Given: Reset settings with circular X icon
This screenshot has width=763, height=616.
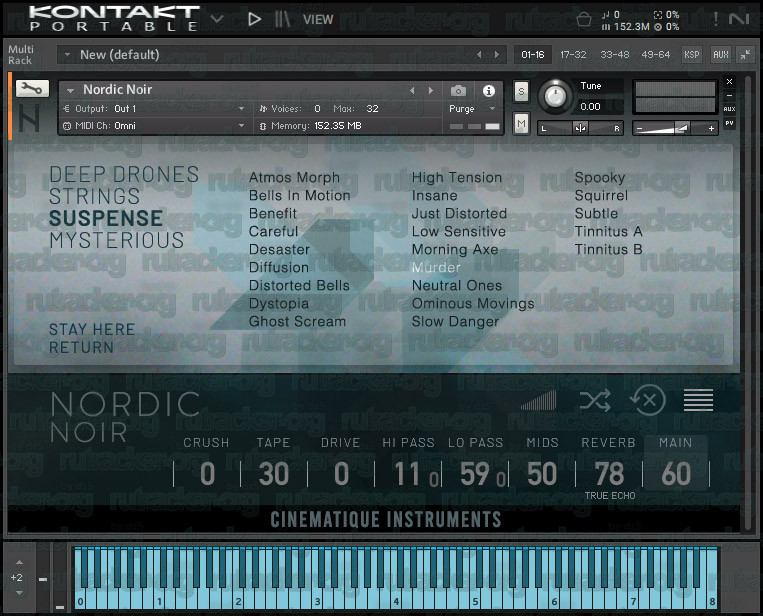Looking at the screenshot, I should 647,400.
